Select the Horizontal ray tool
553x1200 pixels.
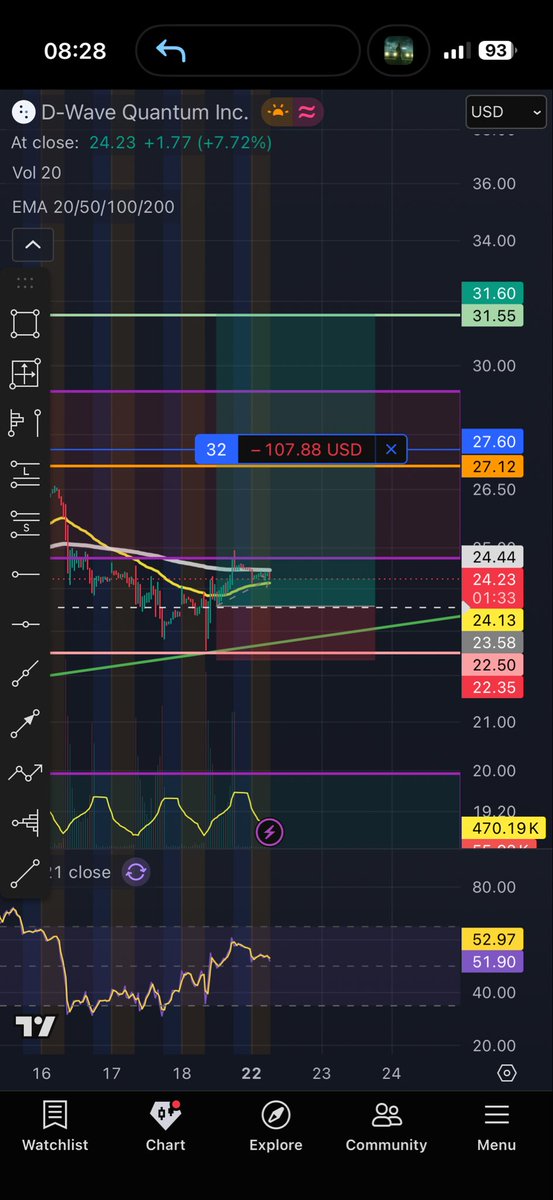tap(25, 574)
